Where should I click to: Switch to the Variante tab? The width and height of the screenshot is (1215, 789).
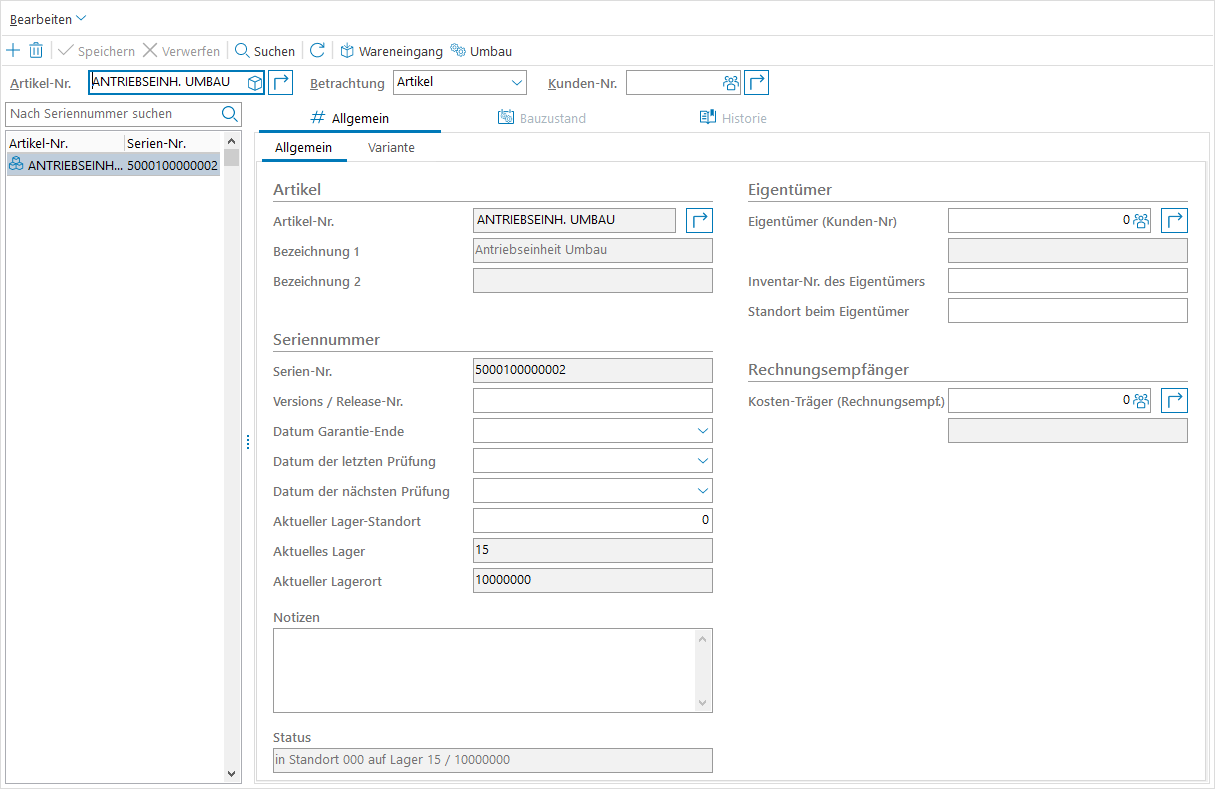391,148
